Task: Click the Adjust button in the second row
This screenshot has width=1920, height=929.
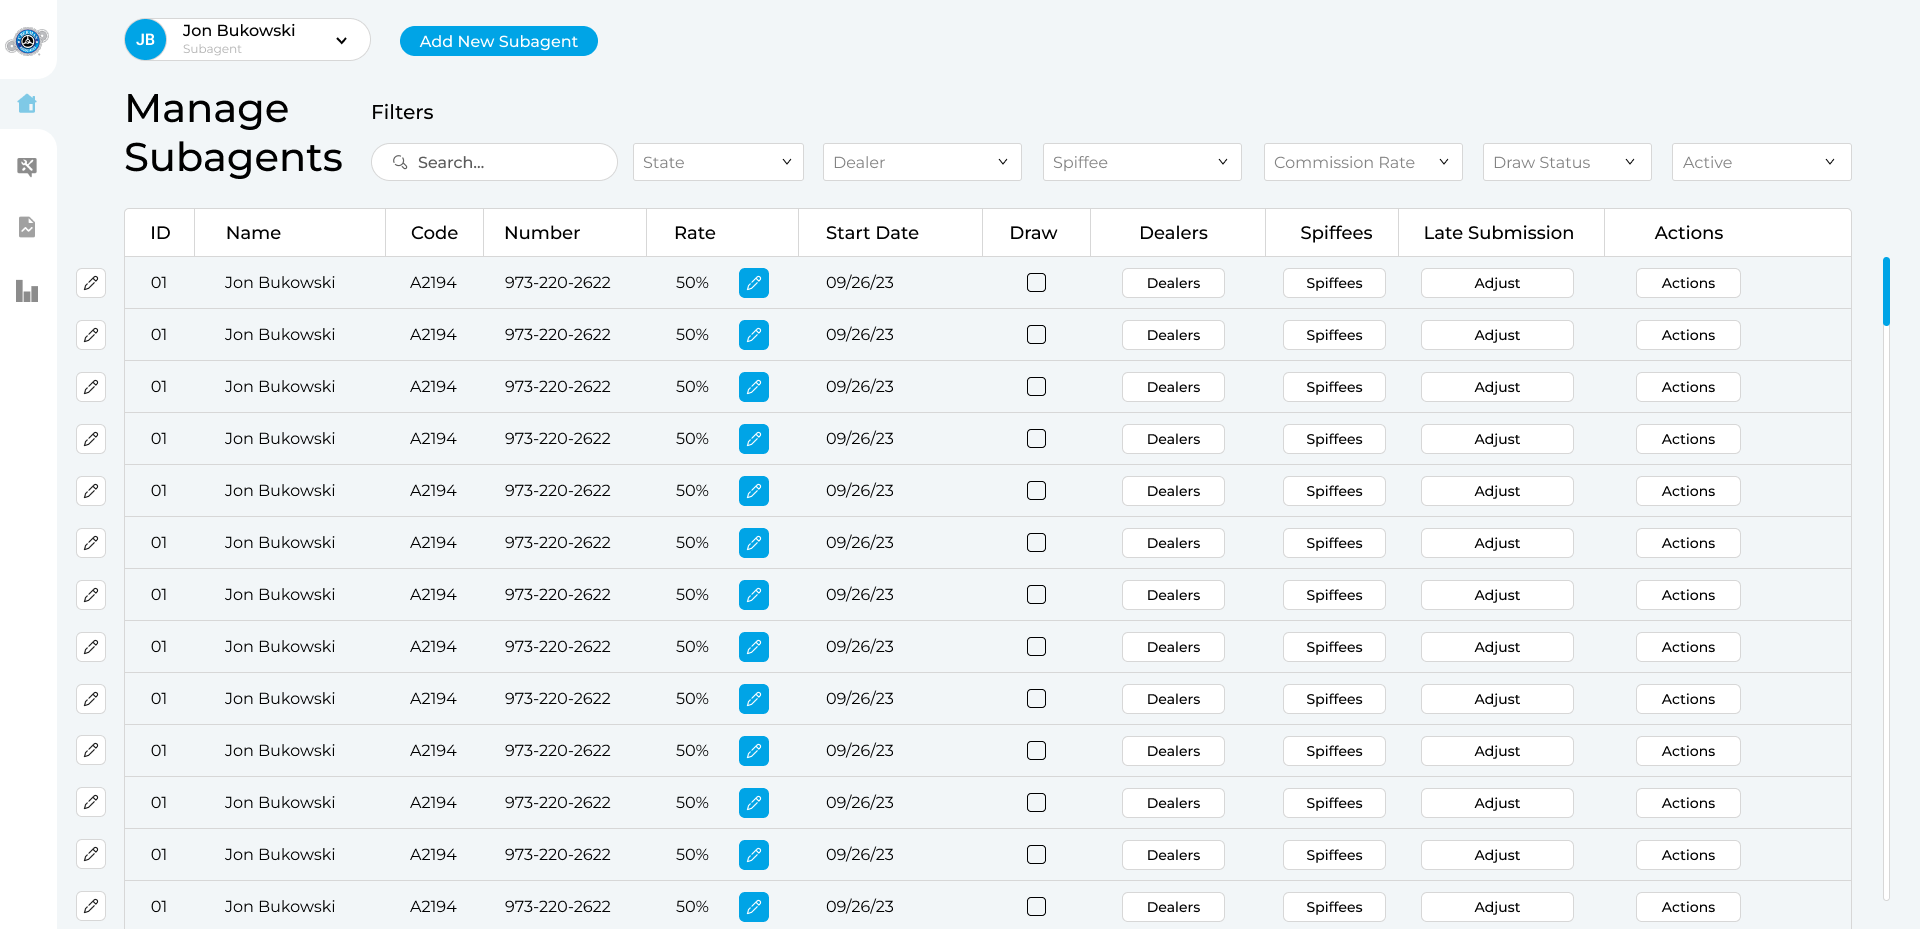Action: [x=1496, y=335]
